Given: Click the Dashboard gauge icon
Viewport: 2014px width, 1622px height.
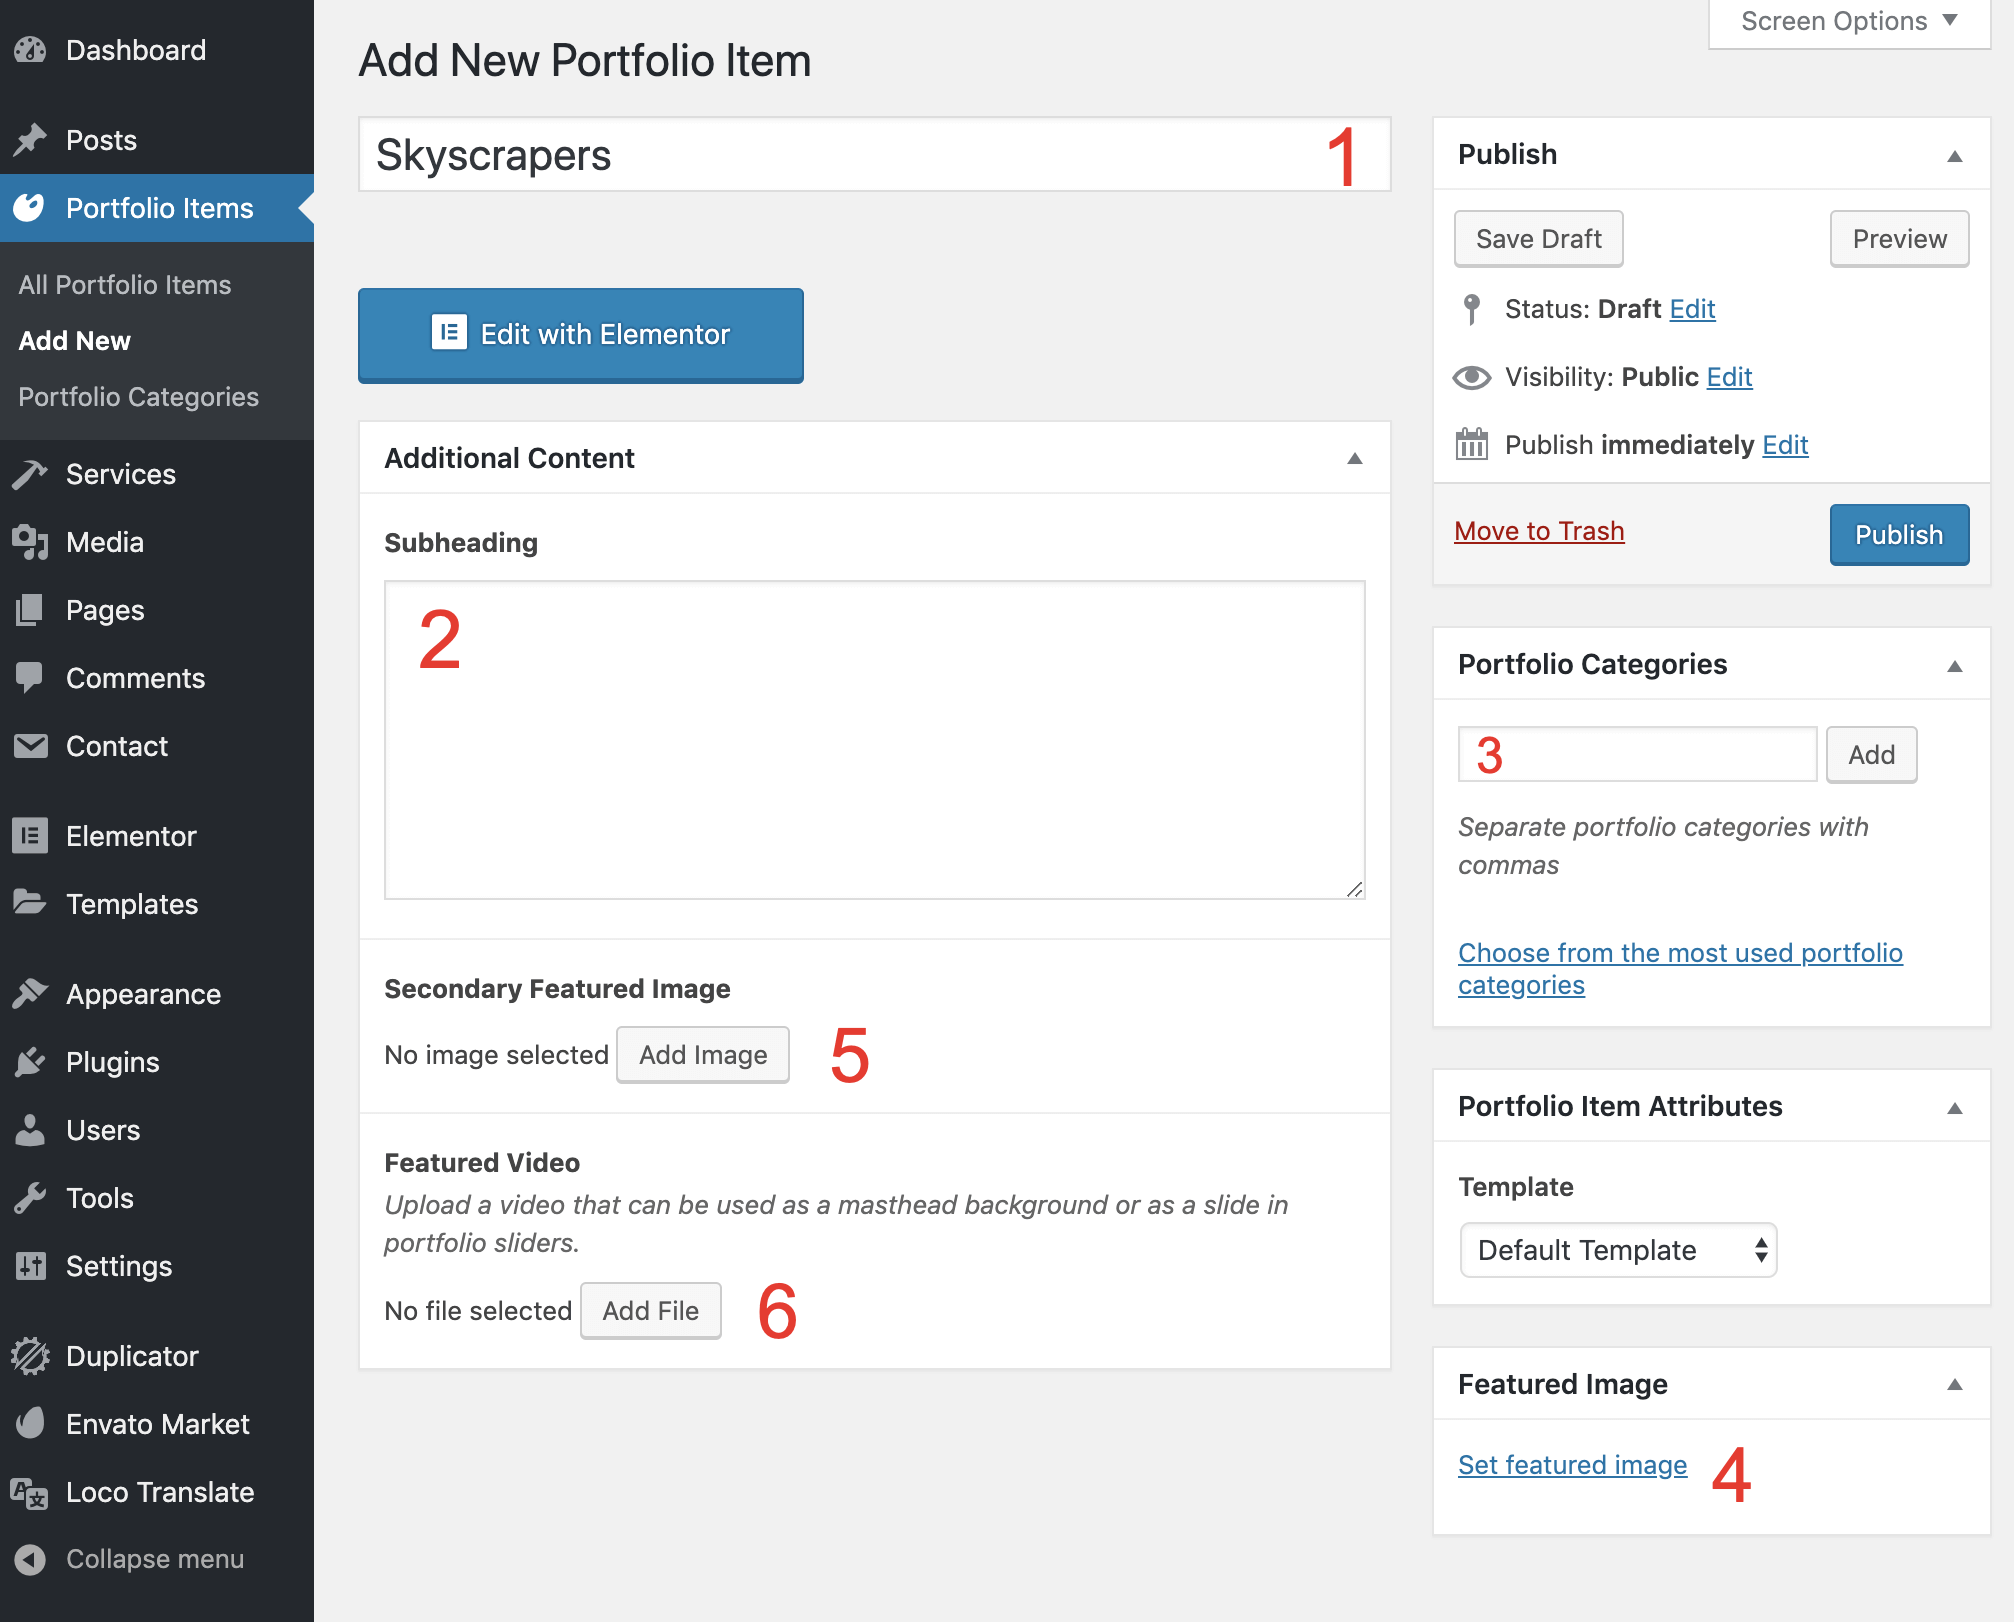Looking at the screenshot, I should [x=31, y=50].
